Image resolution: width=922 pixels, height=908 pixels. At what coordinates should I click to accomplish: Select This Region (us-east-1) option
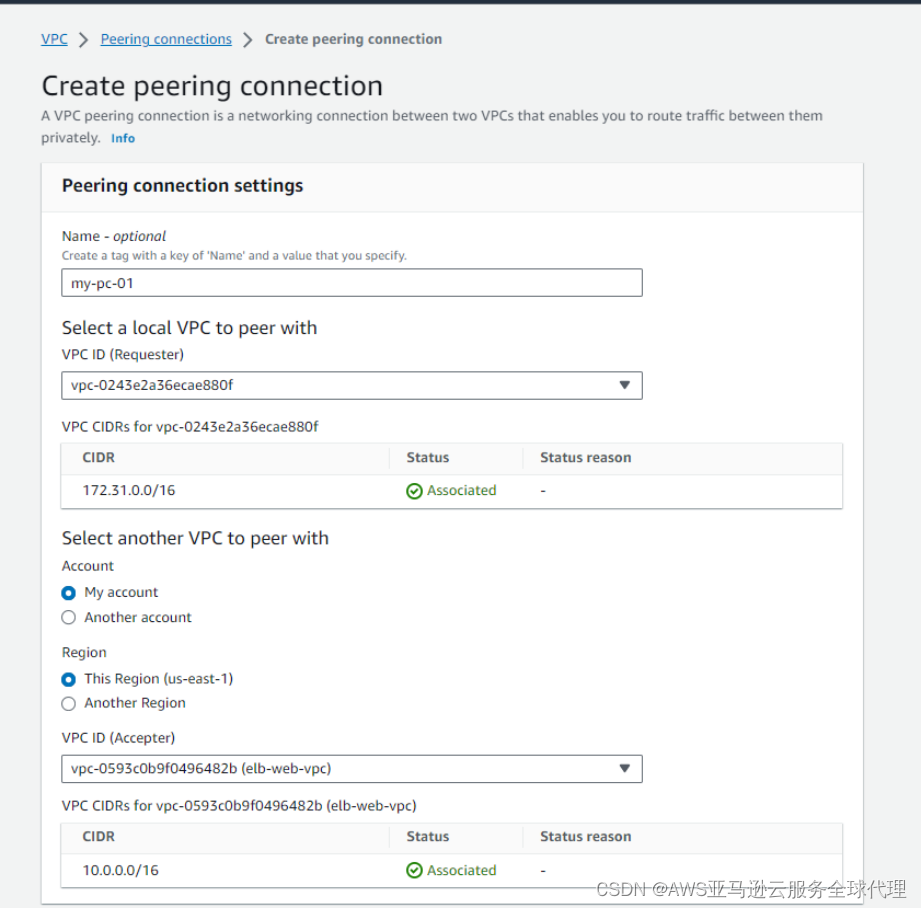pyautogui.click(x=68, y=678)
